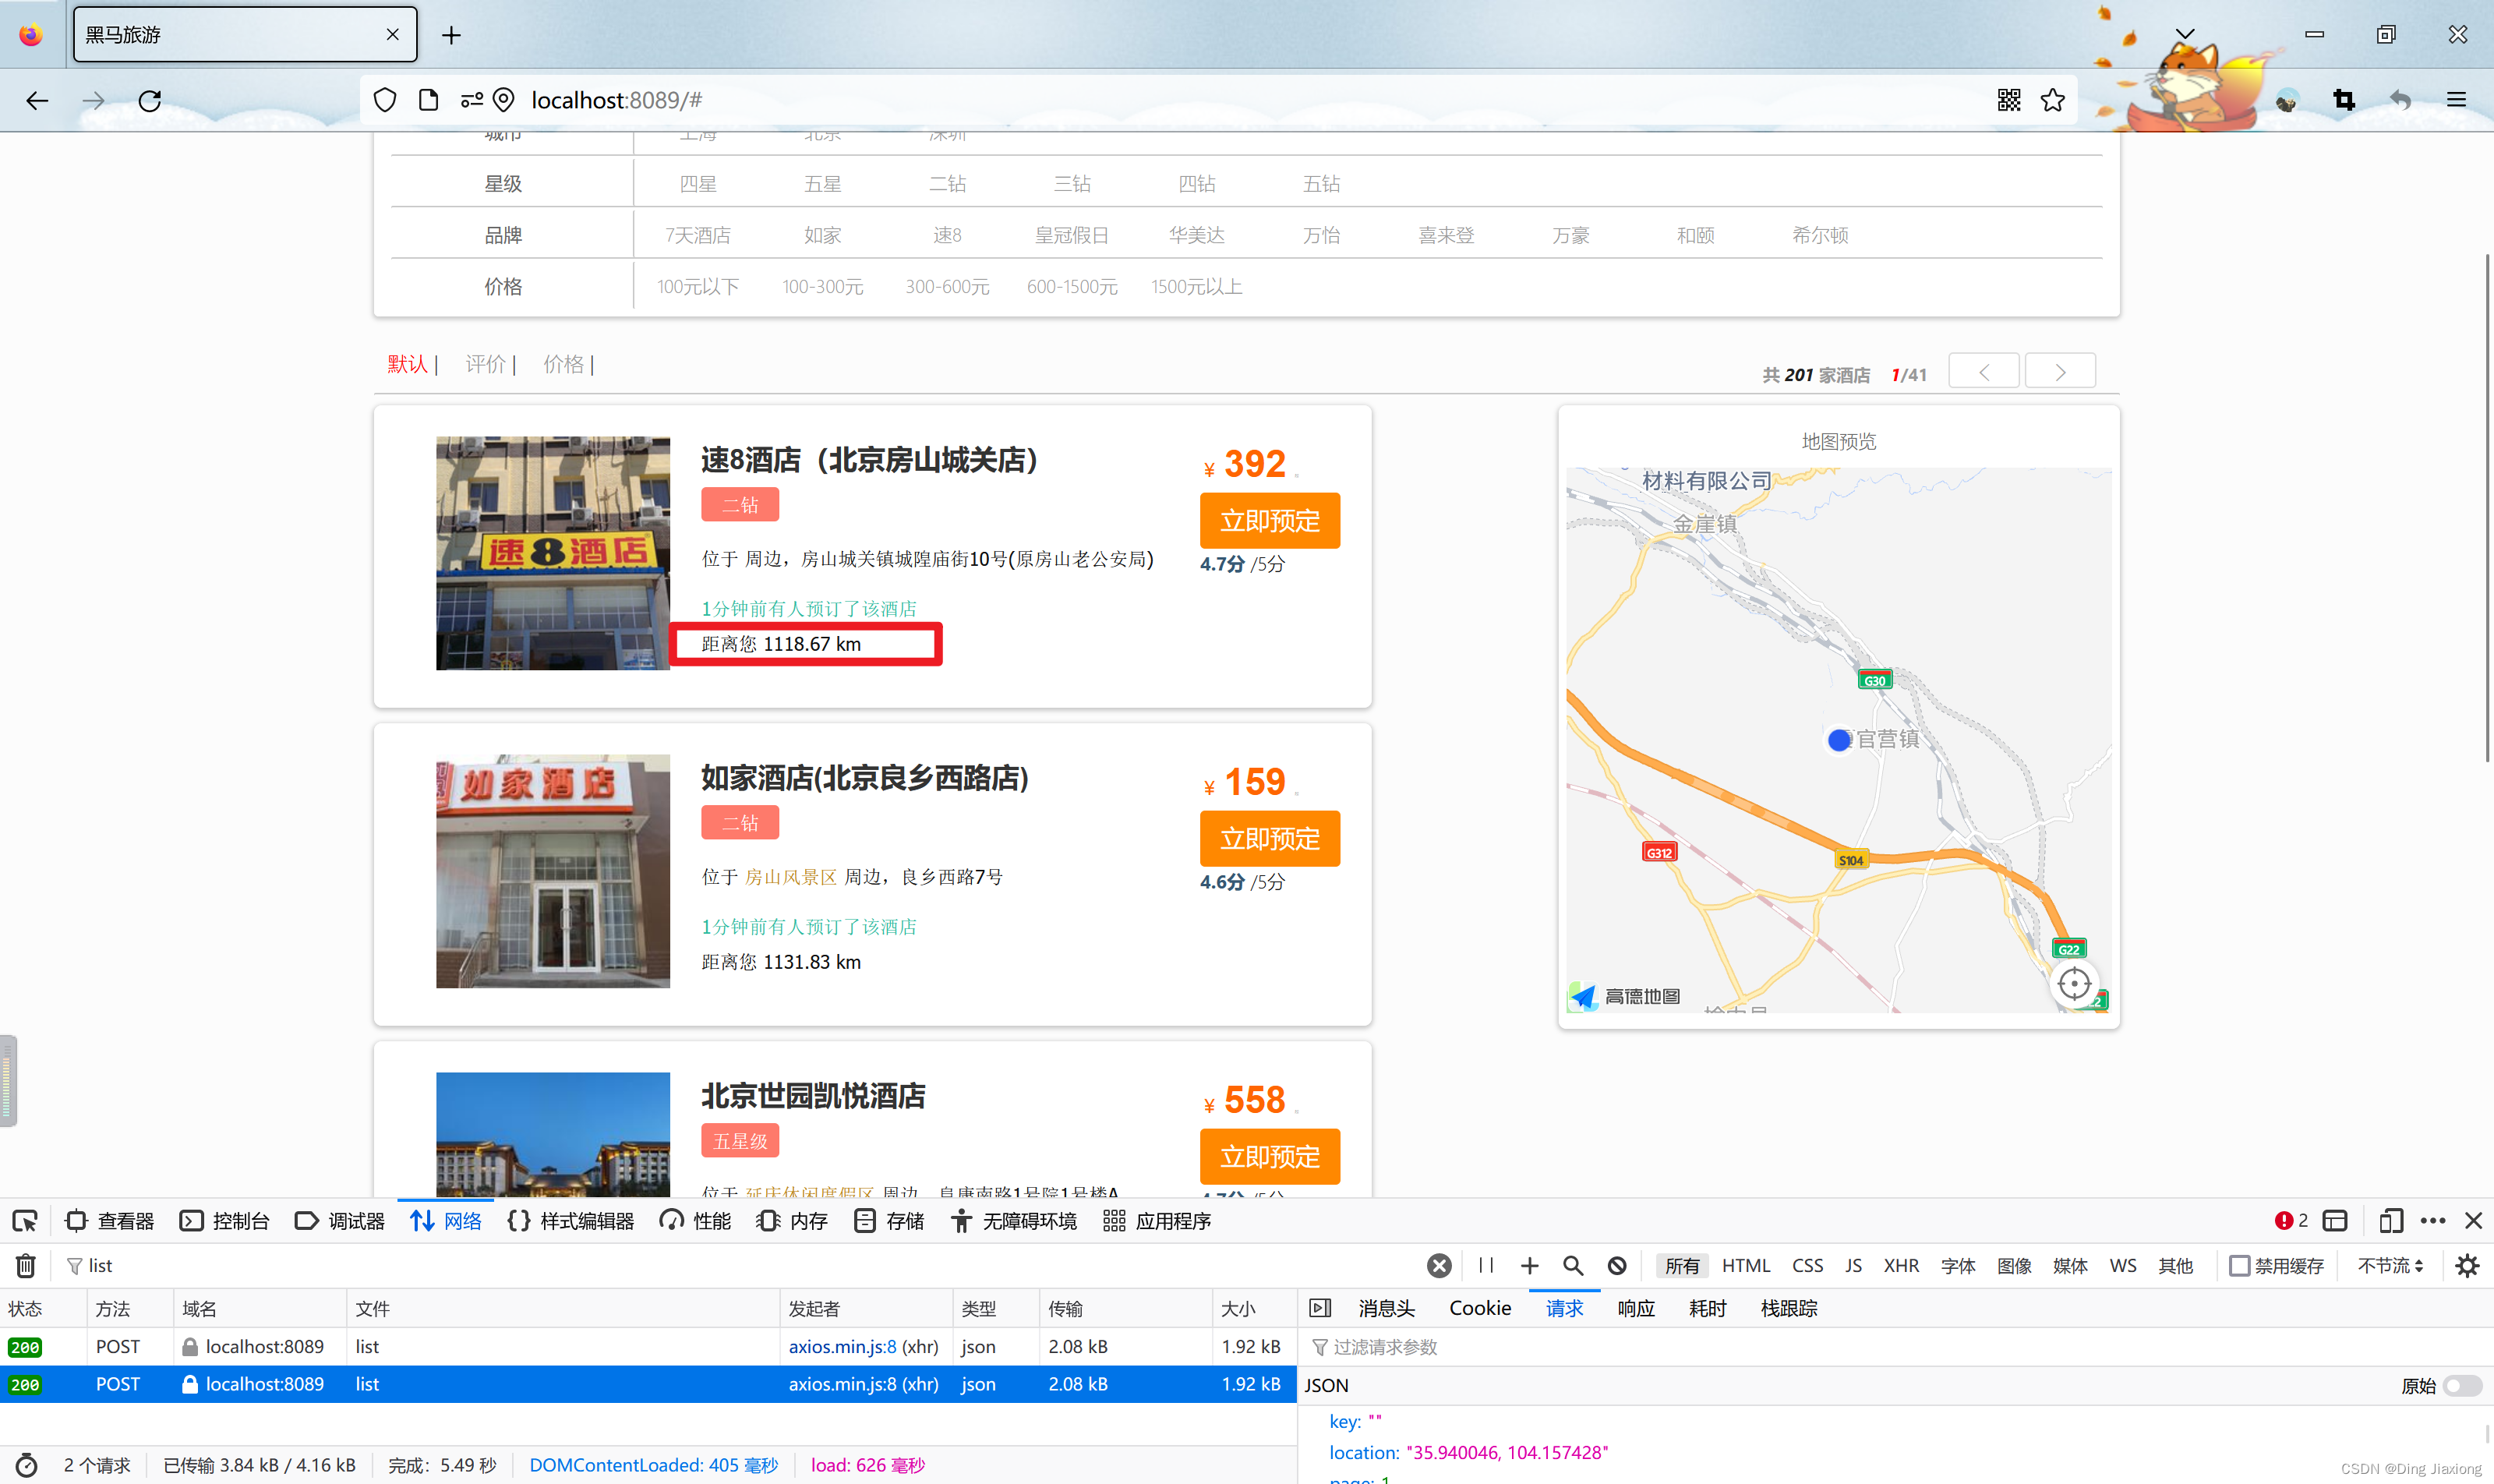Screen dimensions: 2494x1484
Task: Open the 响应 details tab
Action: (1636, 1309)
